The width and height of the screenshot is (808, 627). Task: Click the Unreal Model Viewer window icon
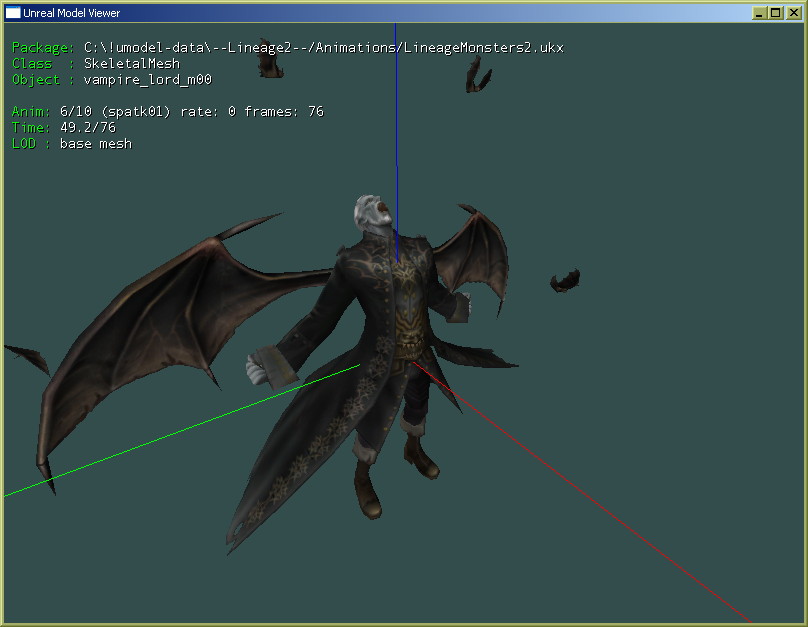pos(13,13)
